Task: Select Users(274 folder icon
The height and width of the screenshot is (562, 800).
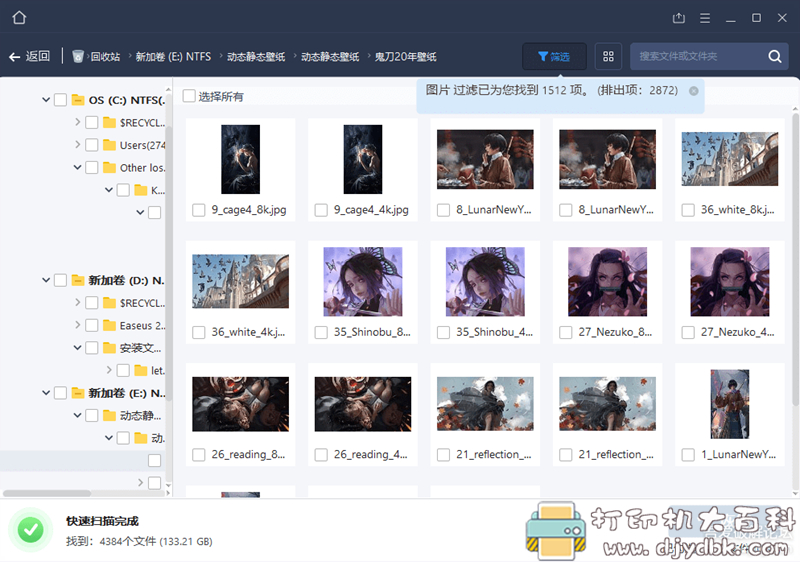Action: tap(109, 145)
